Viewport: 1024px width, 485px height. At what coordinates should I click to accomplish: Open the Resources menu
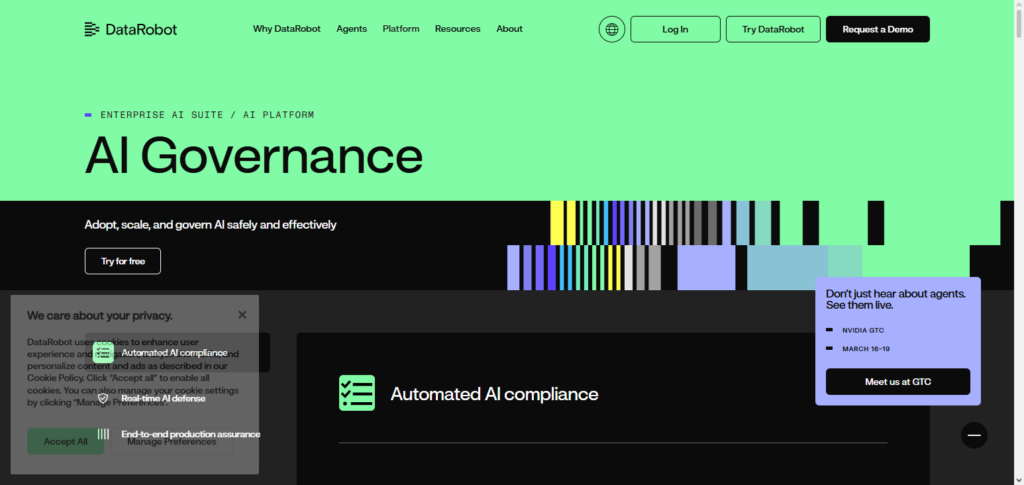click(x=457, y=29)
